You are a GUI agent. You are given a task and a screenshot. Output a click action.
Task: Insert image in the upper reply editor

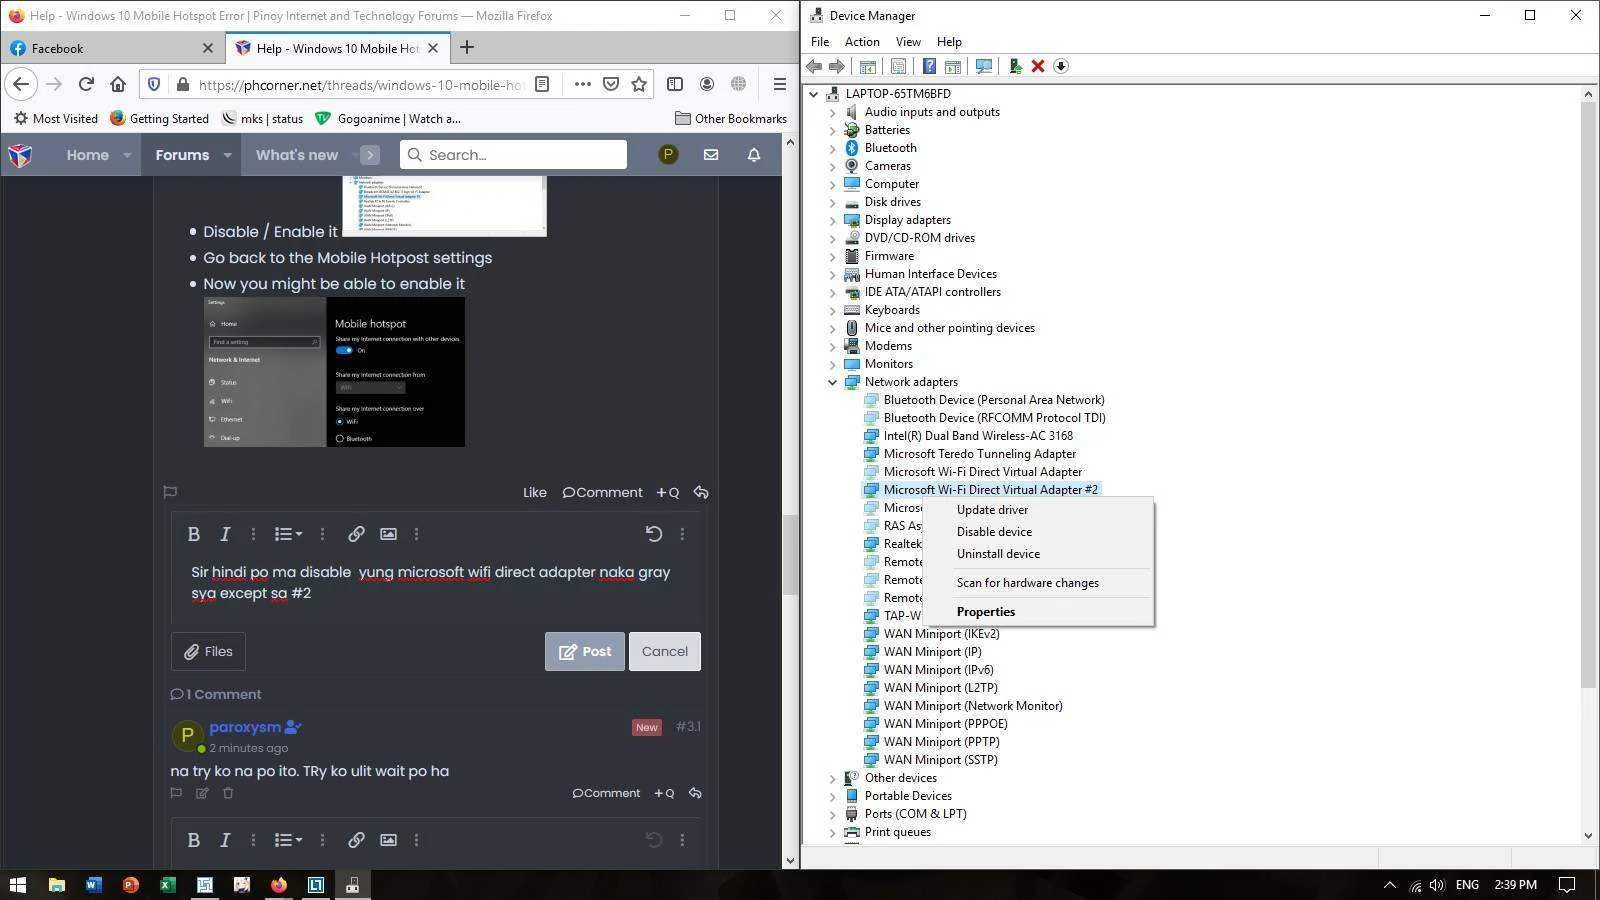[x=388, y=534]
